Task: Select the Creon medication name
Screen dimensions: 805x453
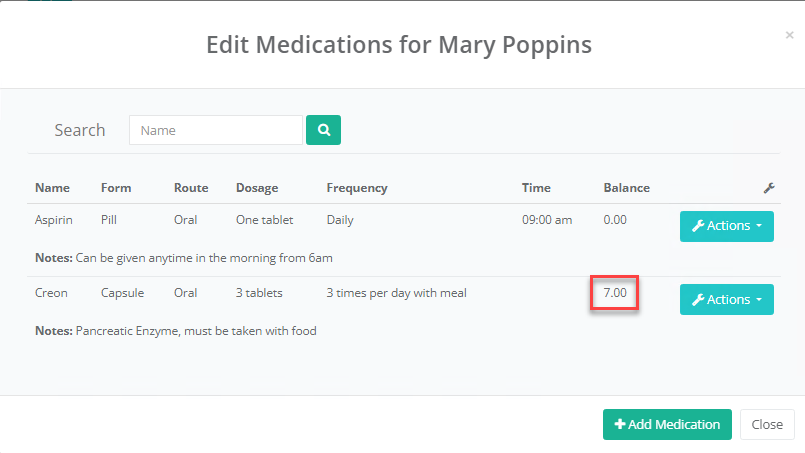Action: coord(51,293)
